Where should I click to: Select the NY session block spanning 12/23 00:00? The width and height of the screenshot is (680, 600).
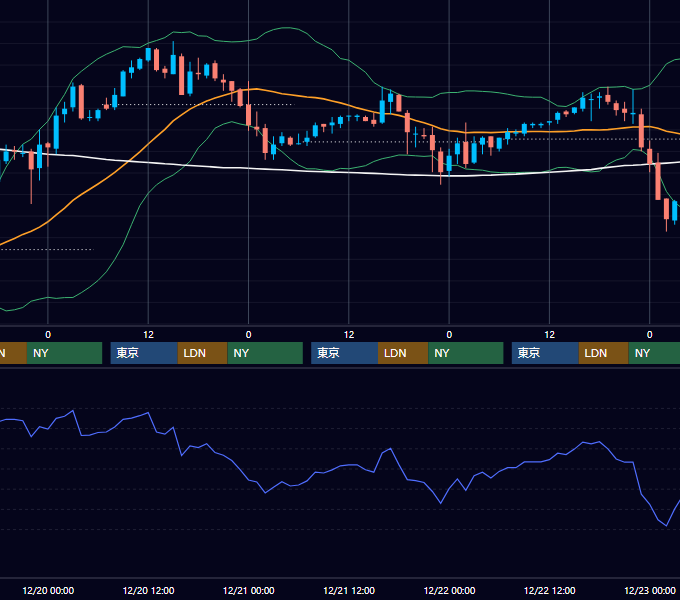pos(654,353)
